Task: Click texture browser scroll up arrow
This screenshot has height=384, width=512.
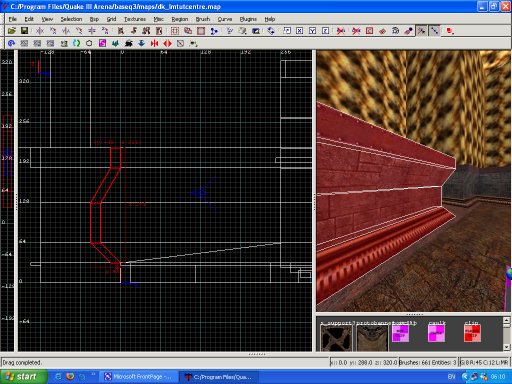Action: pos(506,321)
